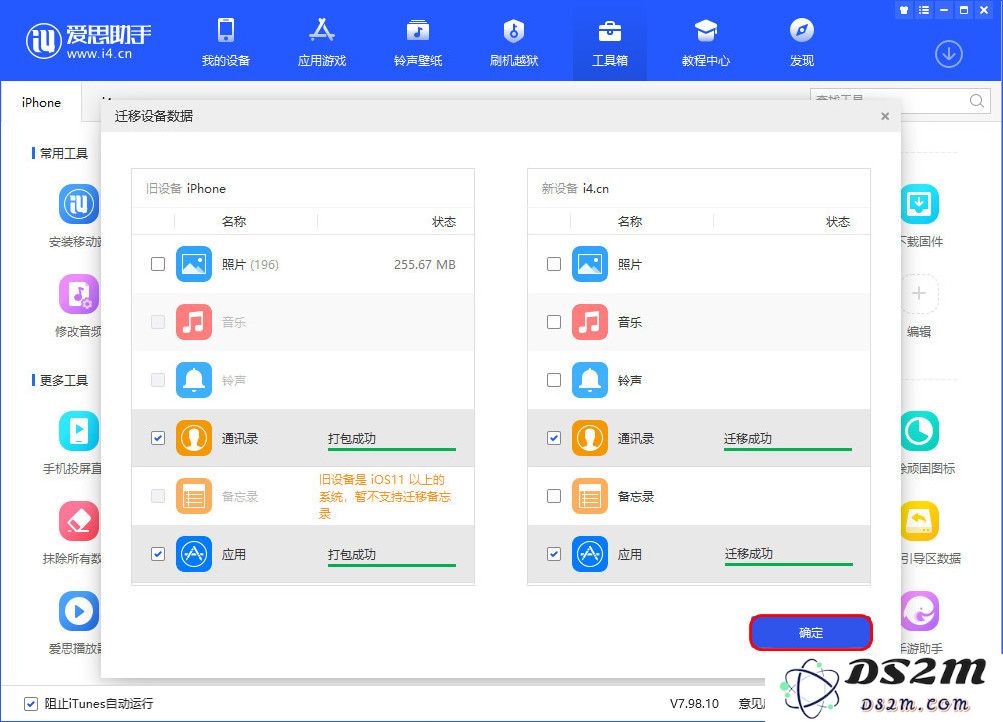The width and height of the screenshot is (1003, 722).
Task: Close the 迁移设备数据 dialog
Action: (x=885, y=116)
